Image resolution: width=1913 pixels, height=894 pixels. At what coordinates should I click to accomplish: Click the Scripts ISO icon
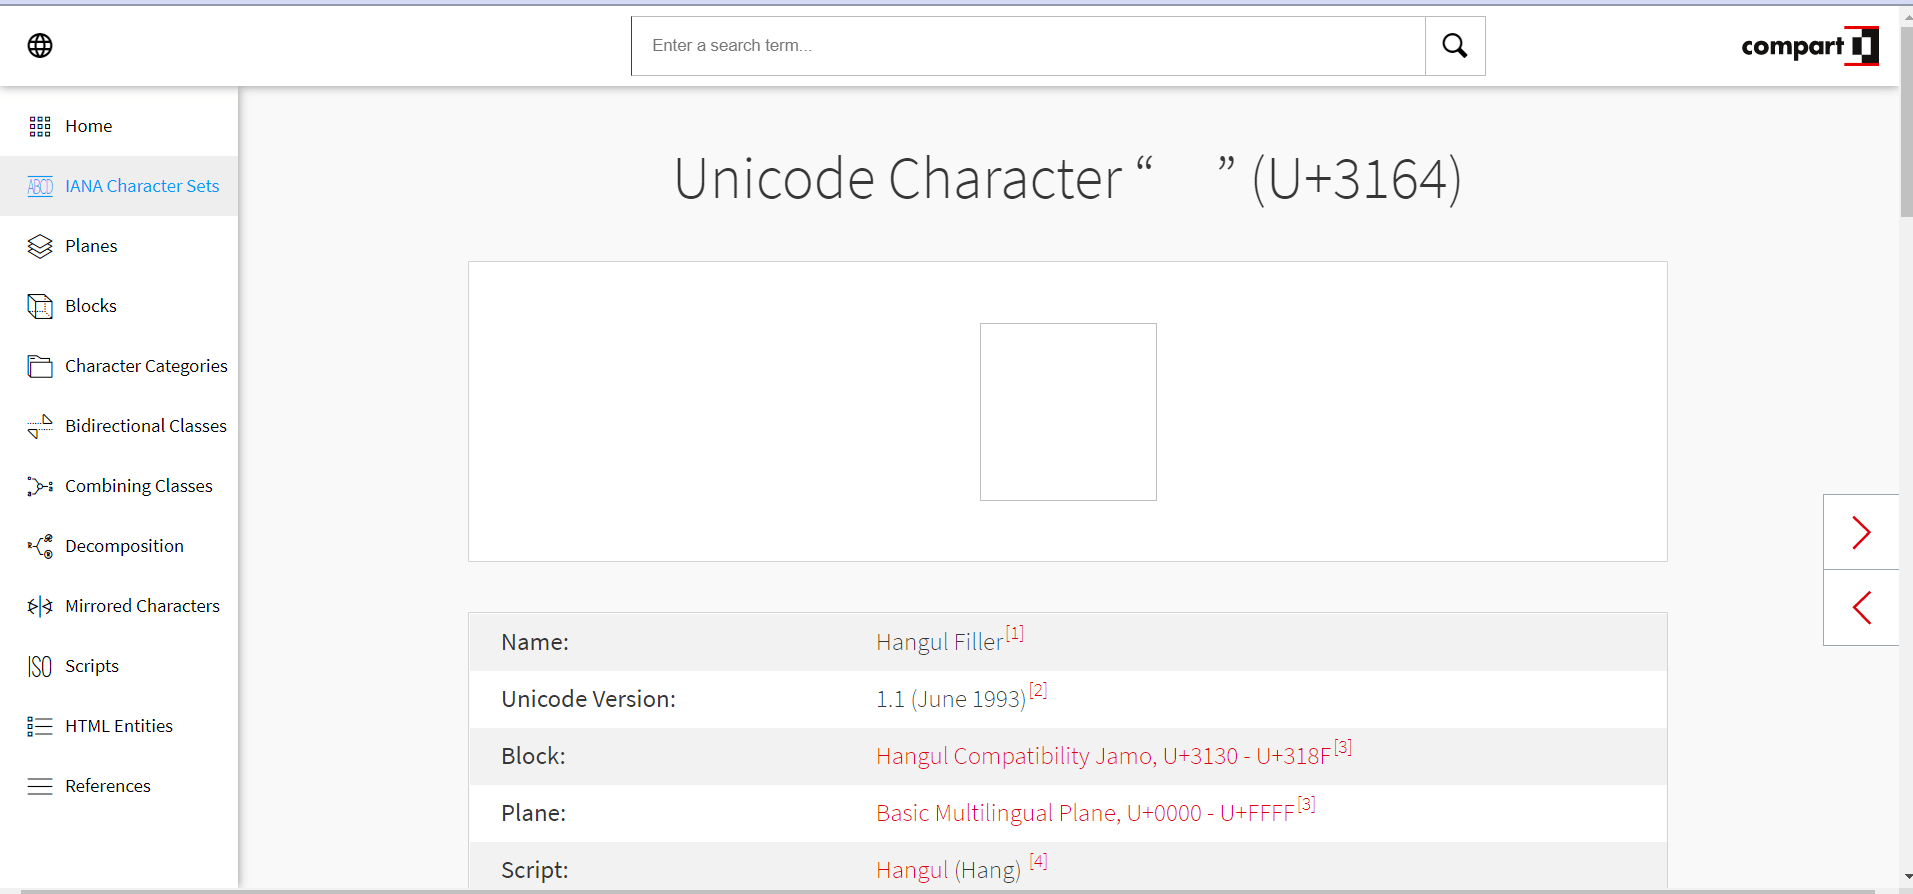pos(40,666)
